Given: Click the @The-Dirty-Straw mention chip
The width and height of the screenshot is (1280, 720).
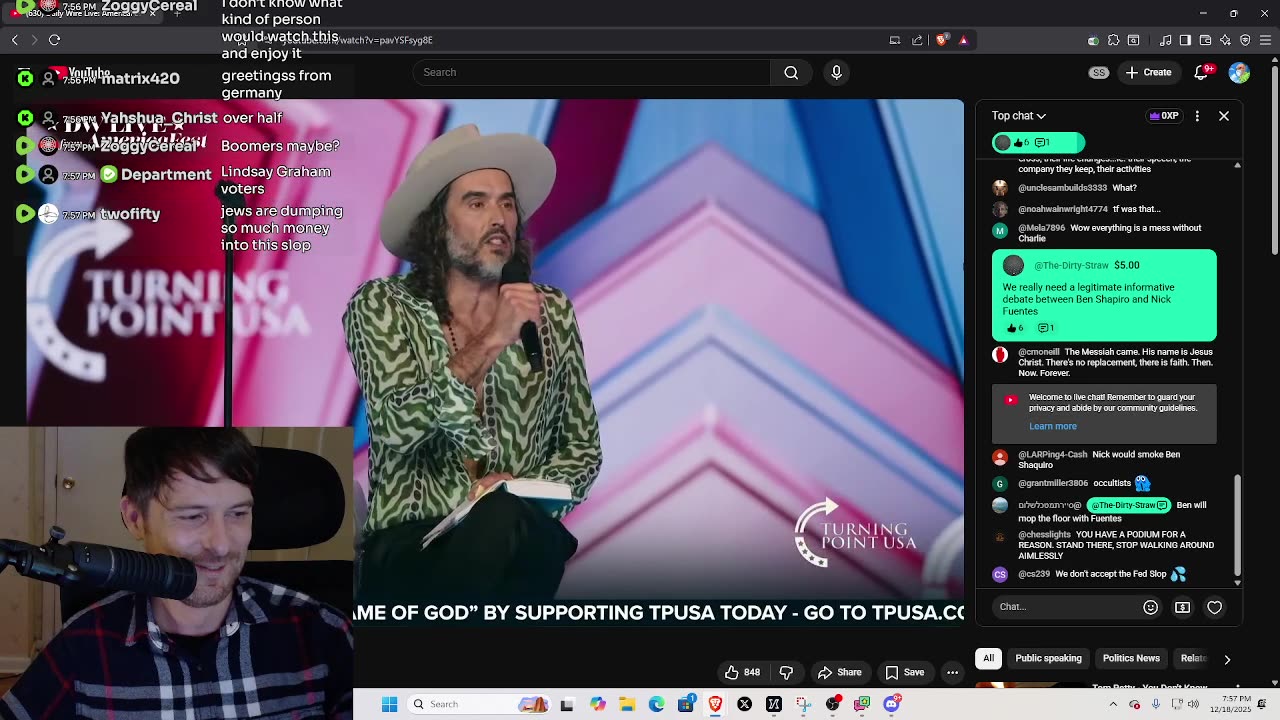Looking at the screenshot, I should (x=1128, y=505).
